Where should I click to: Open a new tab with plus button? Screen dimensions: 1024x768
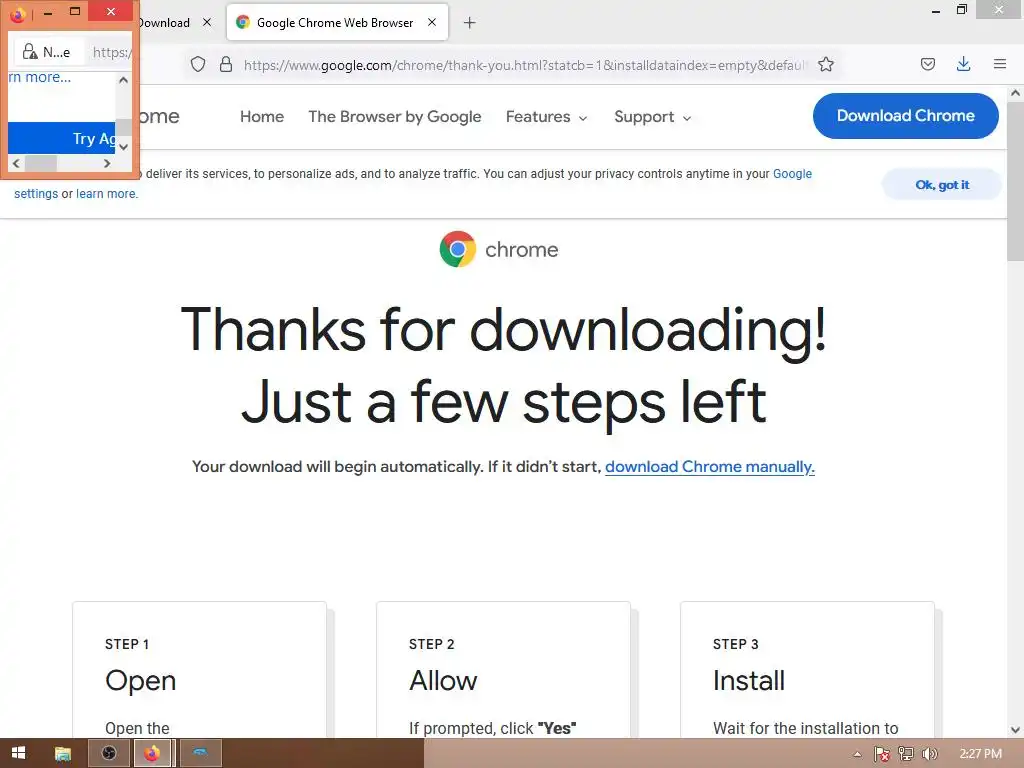click(x=469, y=23)
